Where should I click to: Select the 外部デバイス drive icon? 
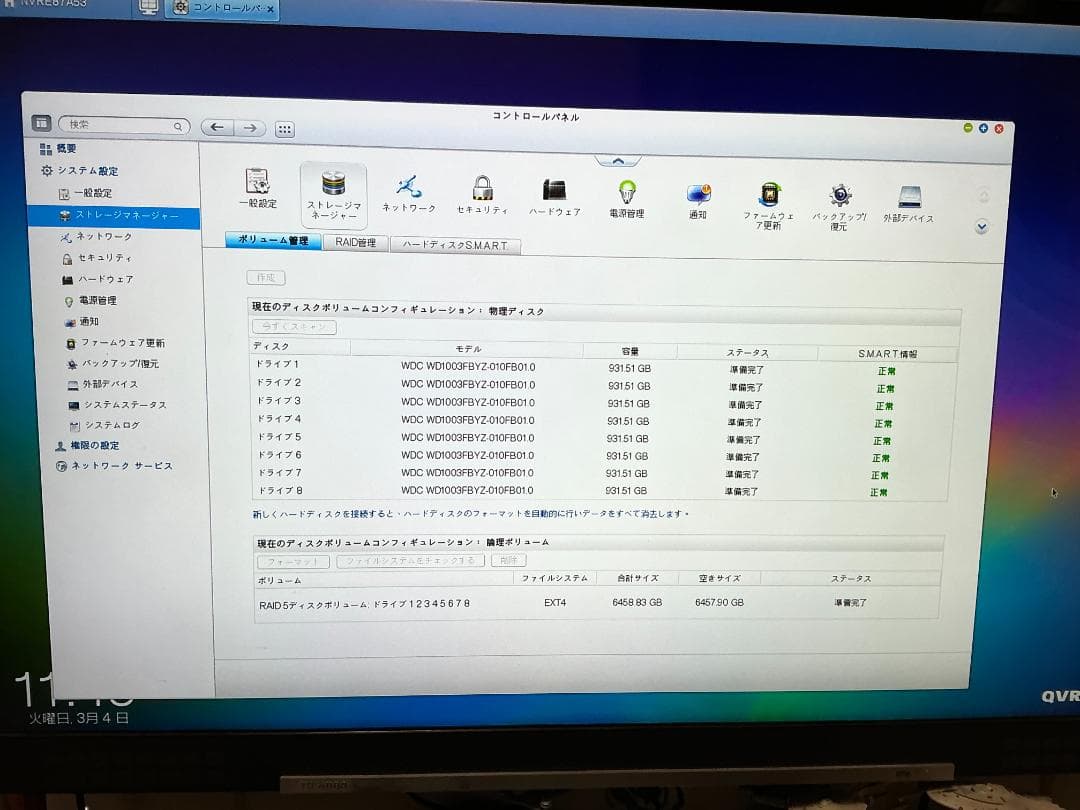[910, 192]
